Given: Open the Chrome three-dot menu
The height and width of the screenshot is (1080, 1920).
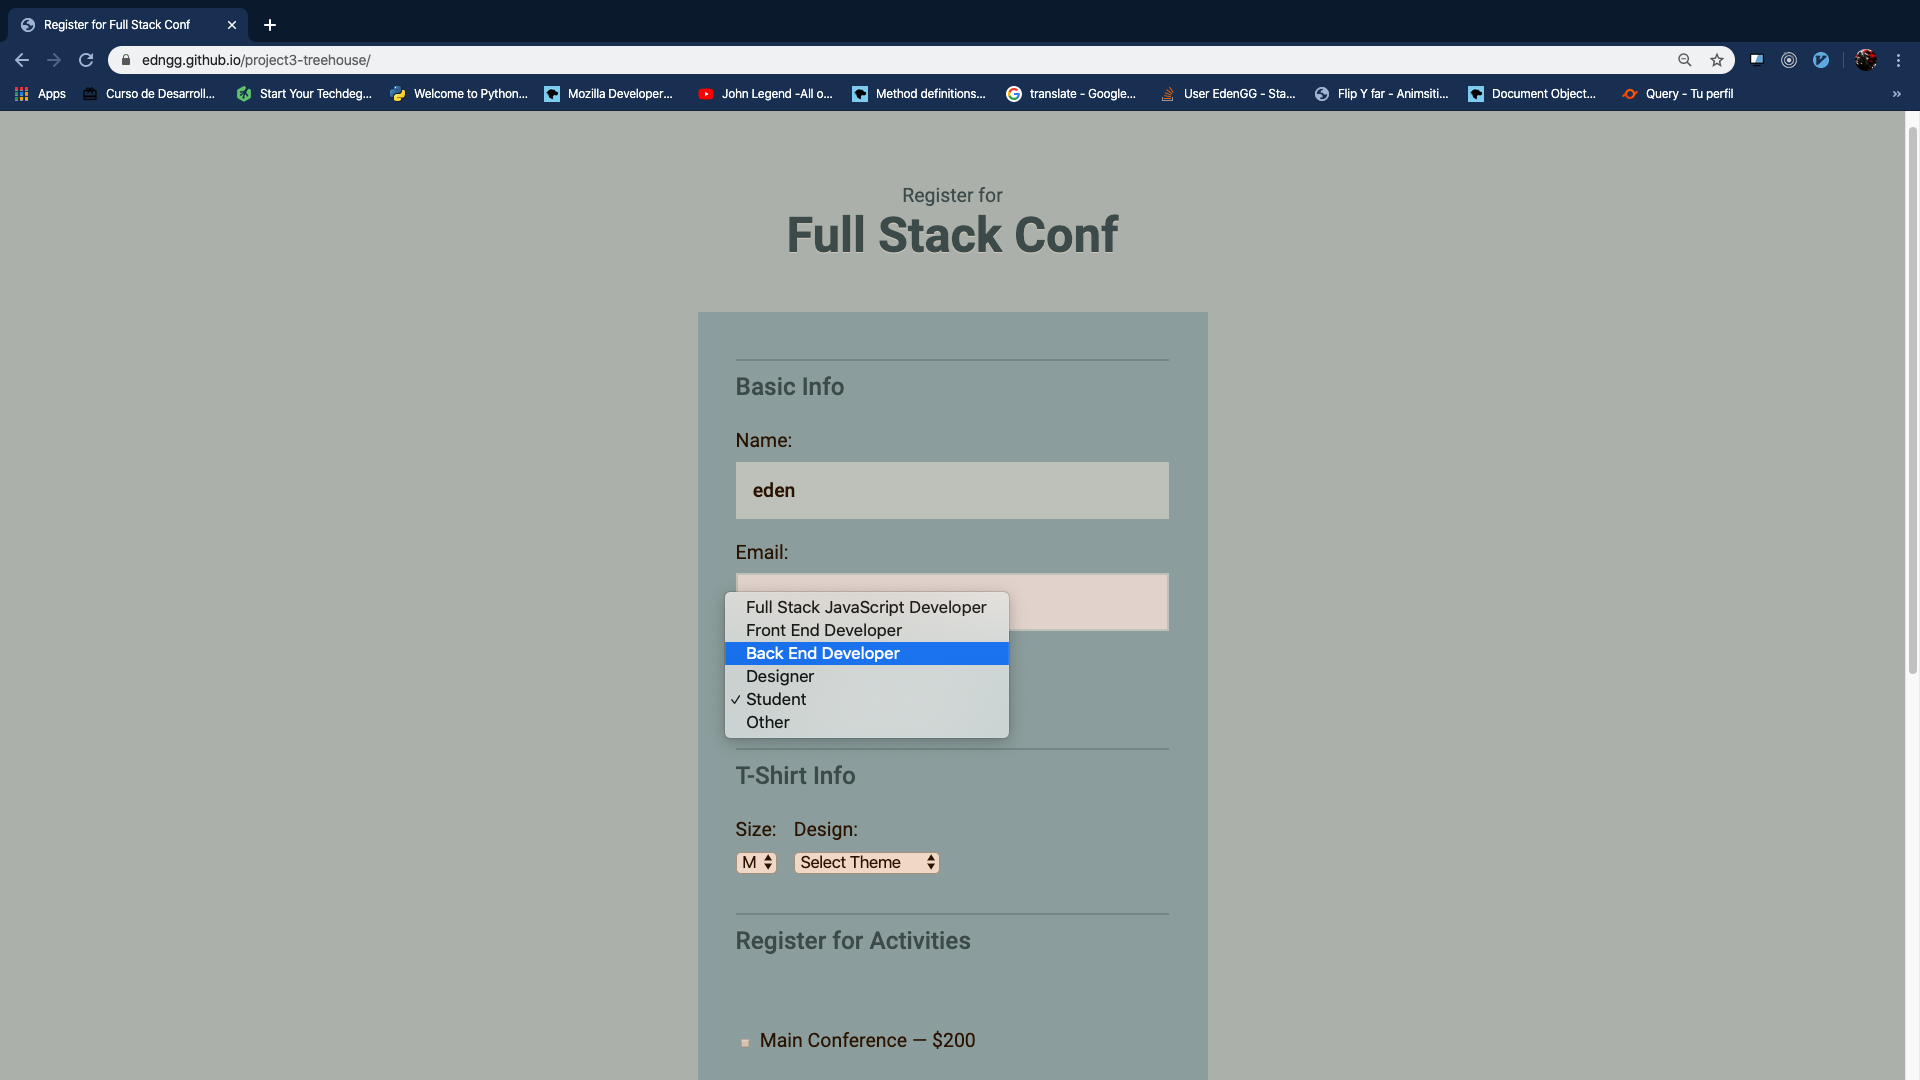Looking at the screenshot, I should tap(1898, 60).
